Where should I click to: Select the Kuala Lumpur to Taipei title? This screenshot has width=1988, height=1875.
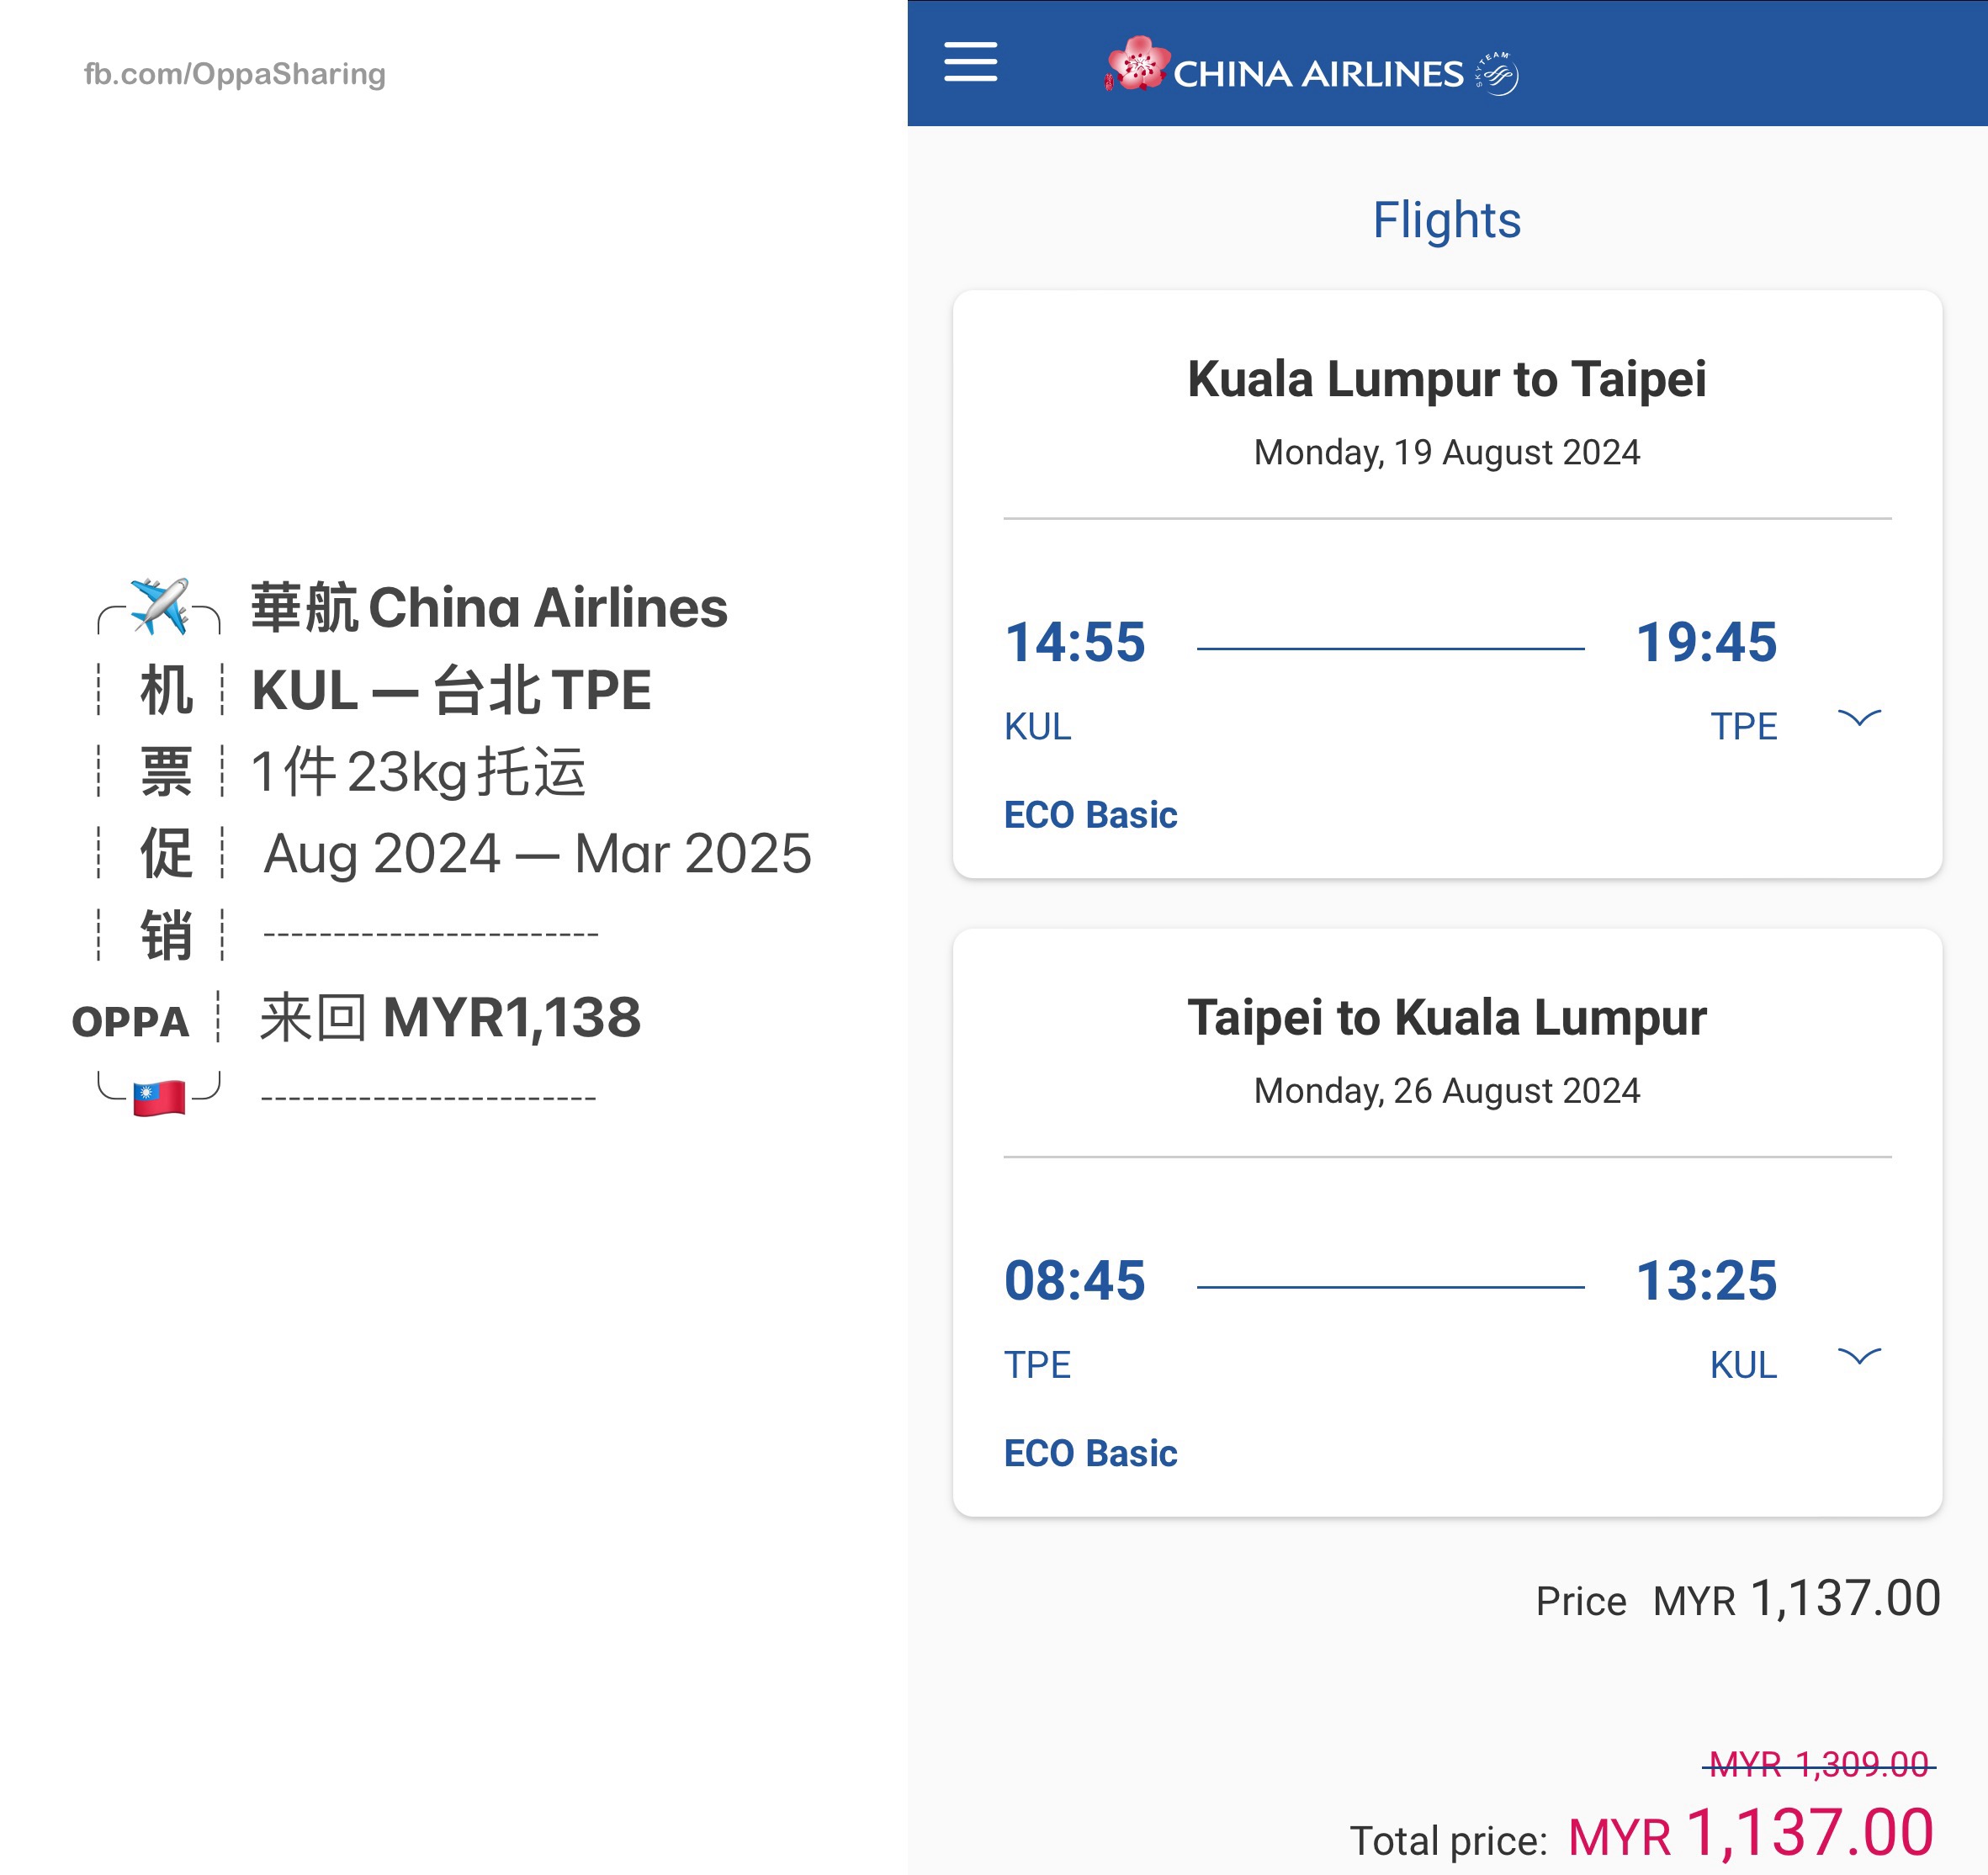(1446, 379)
